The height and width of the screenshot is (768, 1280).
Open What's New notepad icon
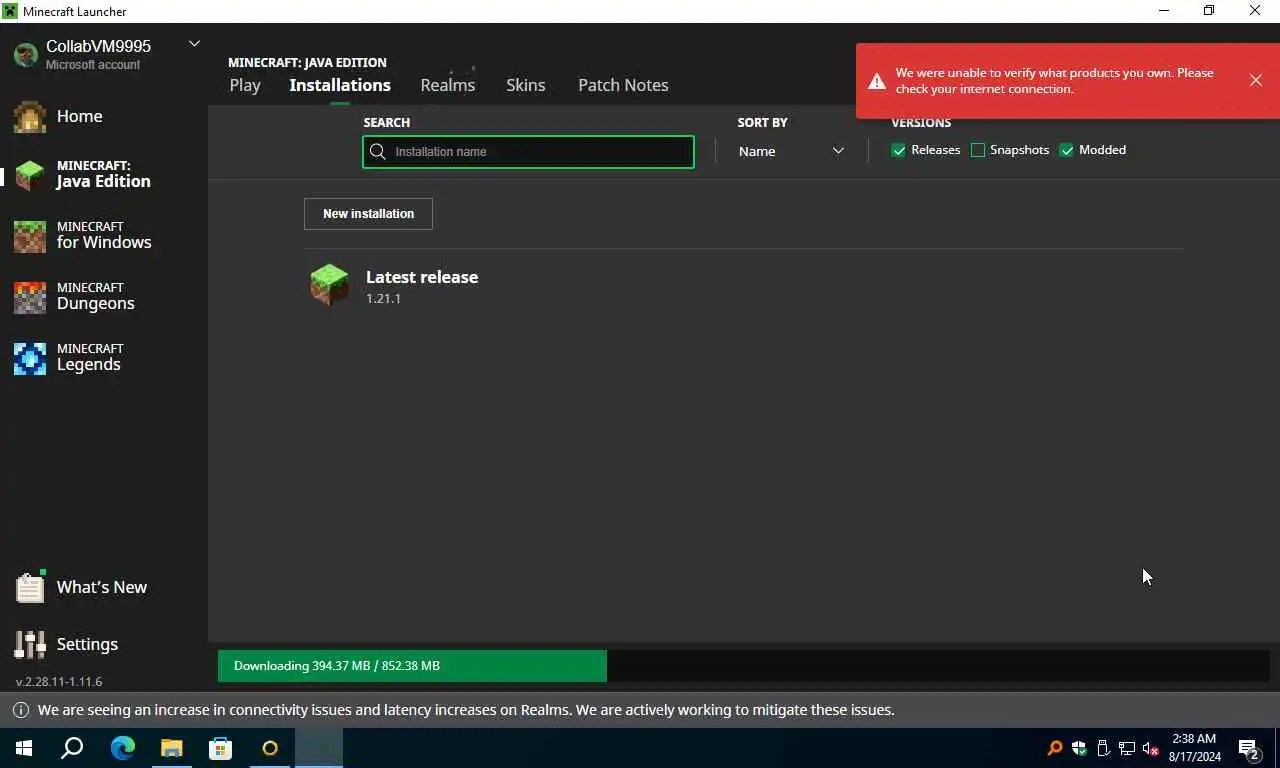(x=29, y=587)
